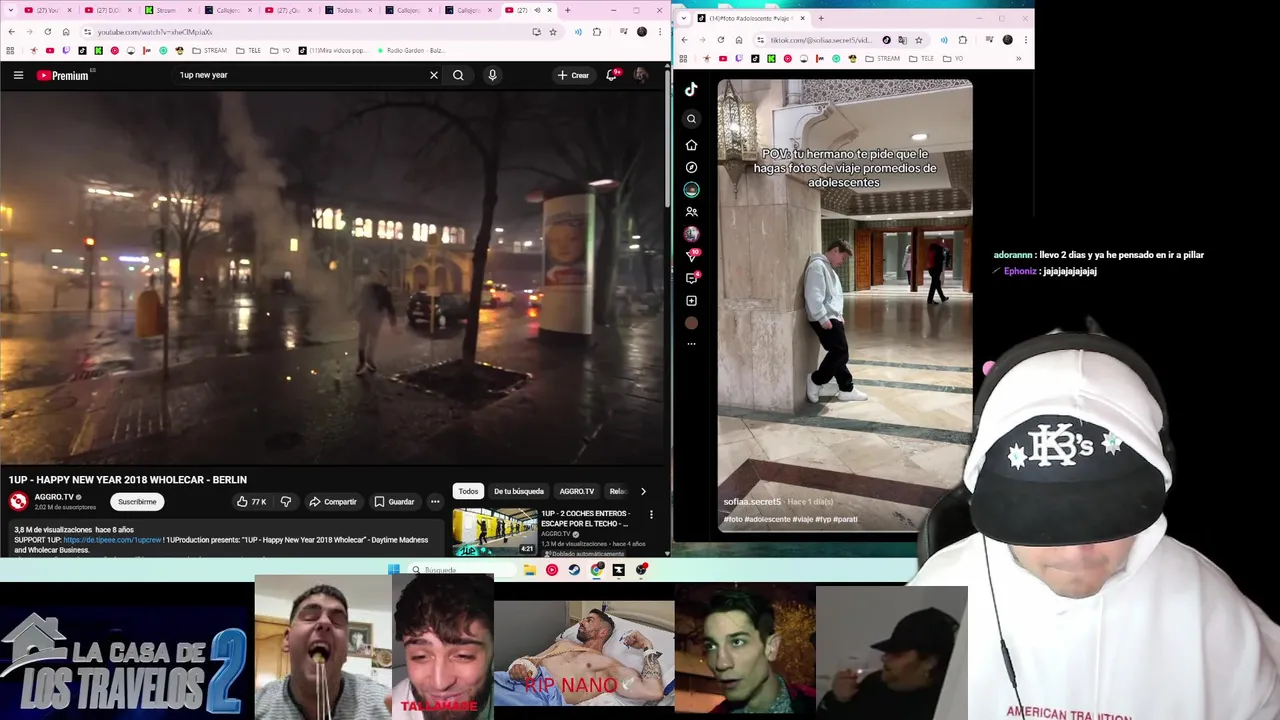Open options for the 2 Coches Enteros video

point(651,515)
